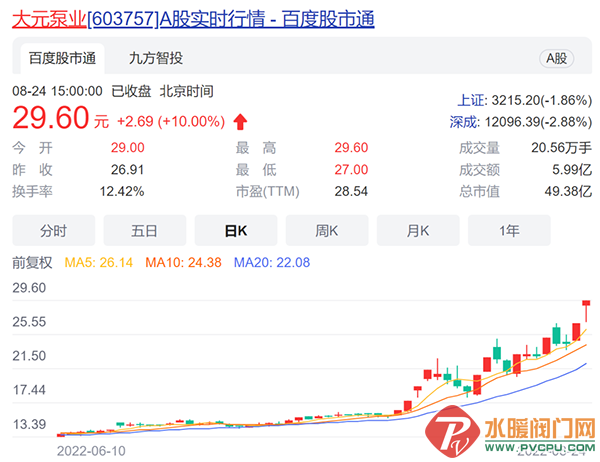Click the 13.39 y-axis label
Screen dimensions: 600x462
[x=29, y=424]
